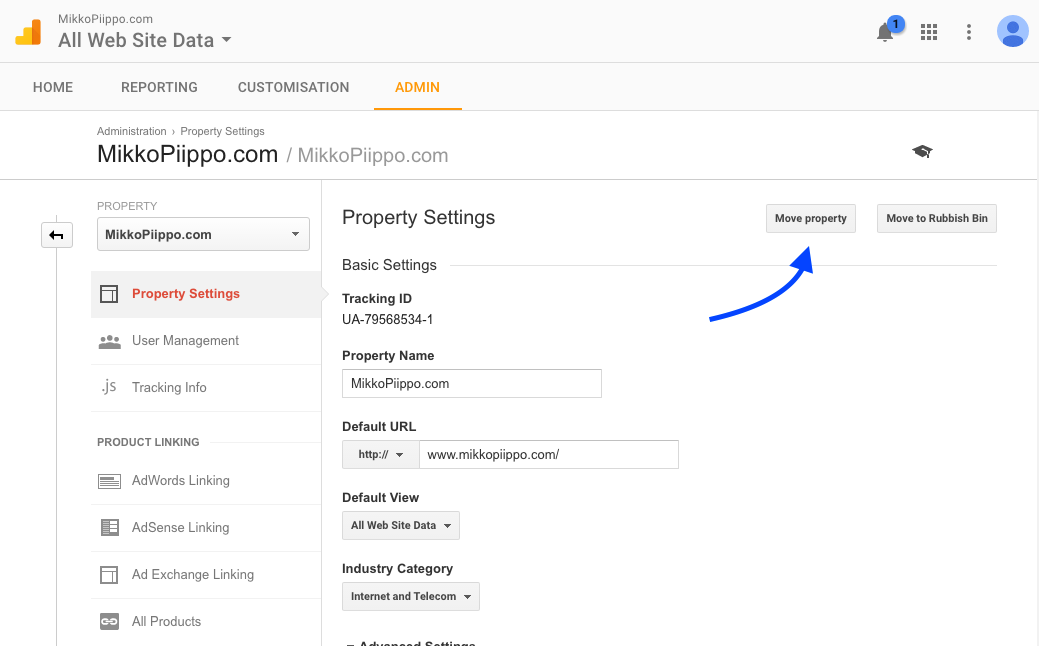Viewport: 1039px width, 646px height.
Task: Open the Default View dropdown
Action: [401, 525]
